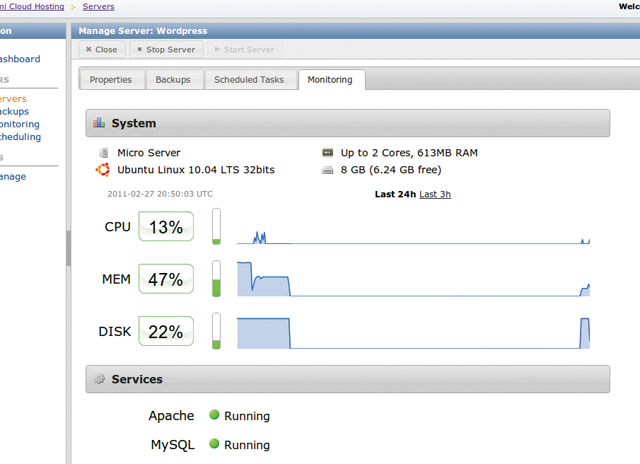640x464 pixels.
Task: Click the Micro Server label
Action: click(149, 153)
